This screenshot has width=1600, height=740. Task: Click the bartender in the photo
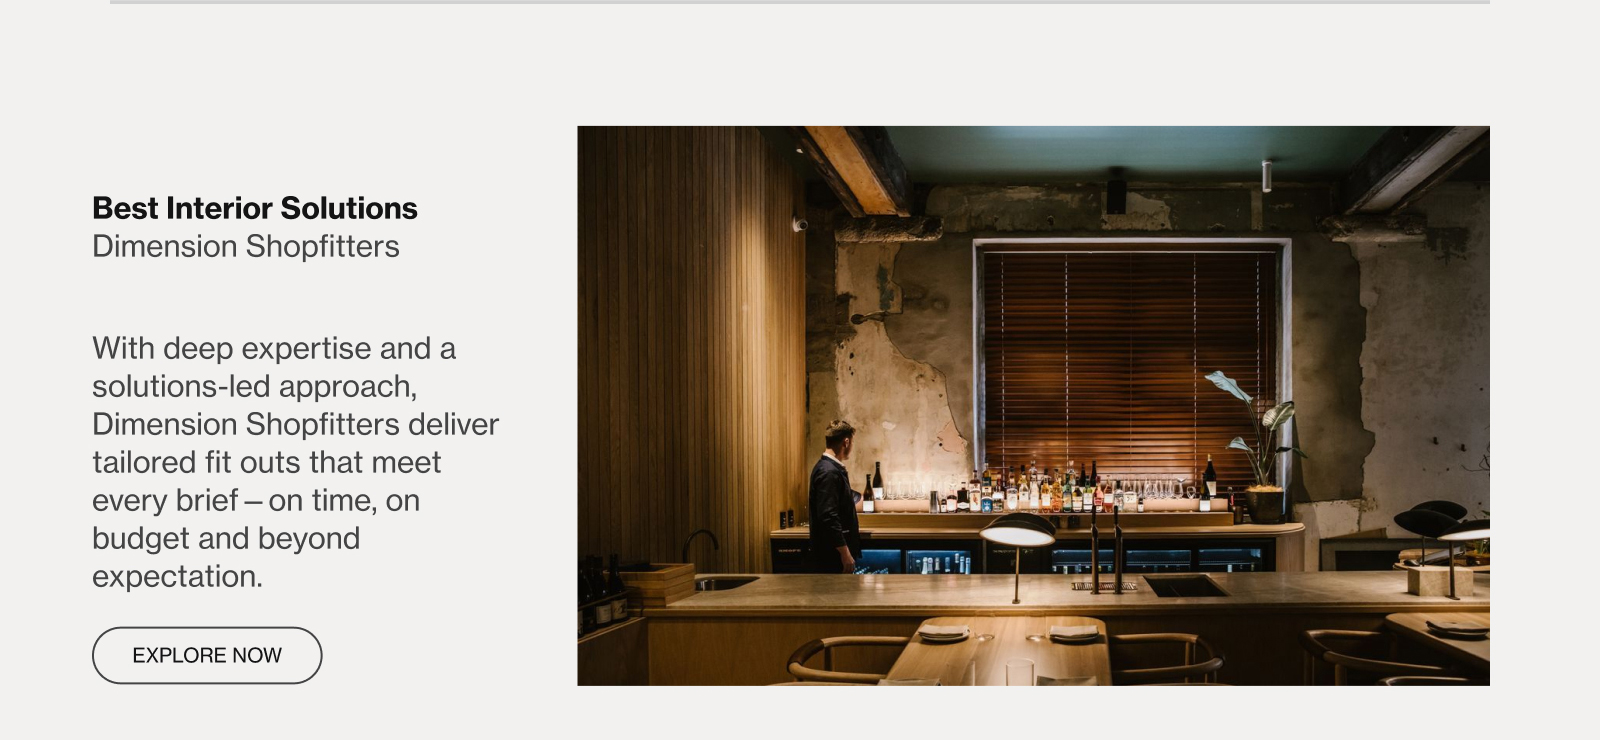(x=833, y=497)
